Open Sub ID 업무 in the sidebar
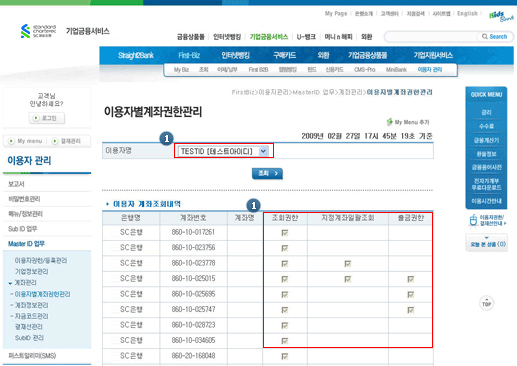 coord(22,229)
